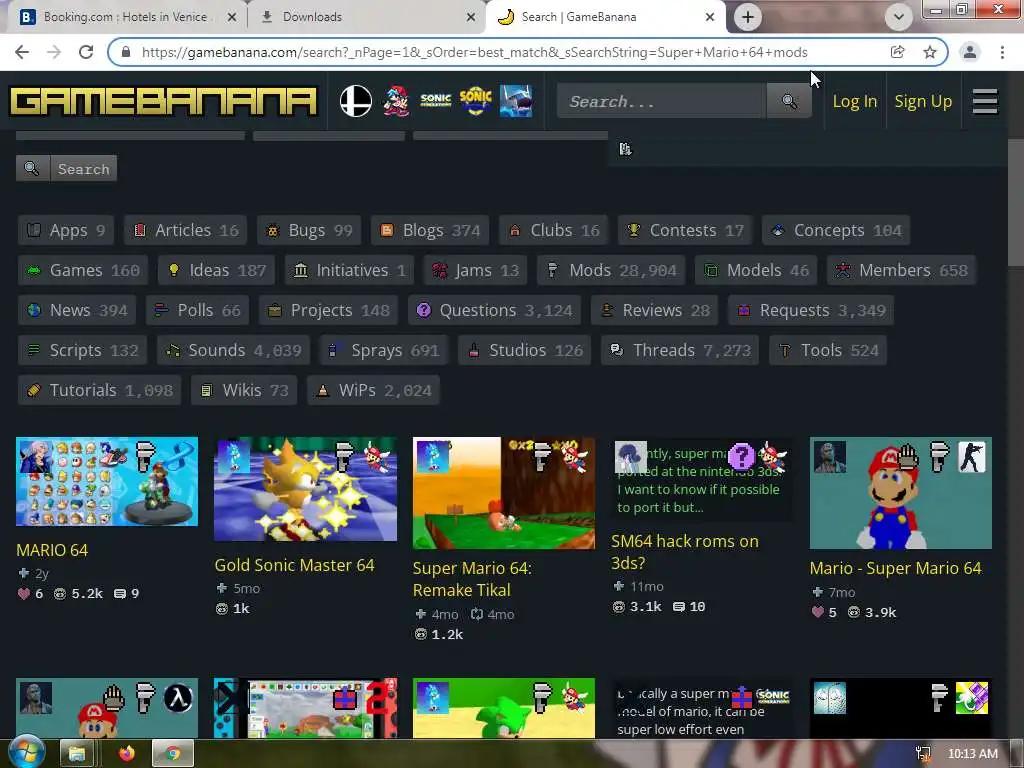Image resolution: width=1024 pixels, height=768 pixels.
Task: Reload the page with browser refresh icon
Action: (86, 52)
